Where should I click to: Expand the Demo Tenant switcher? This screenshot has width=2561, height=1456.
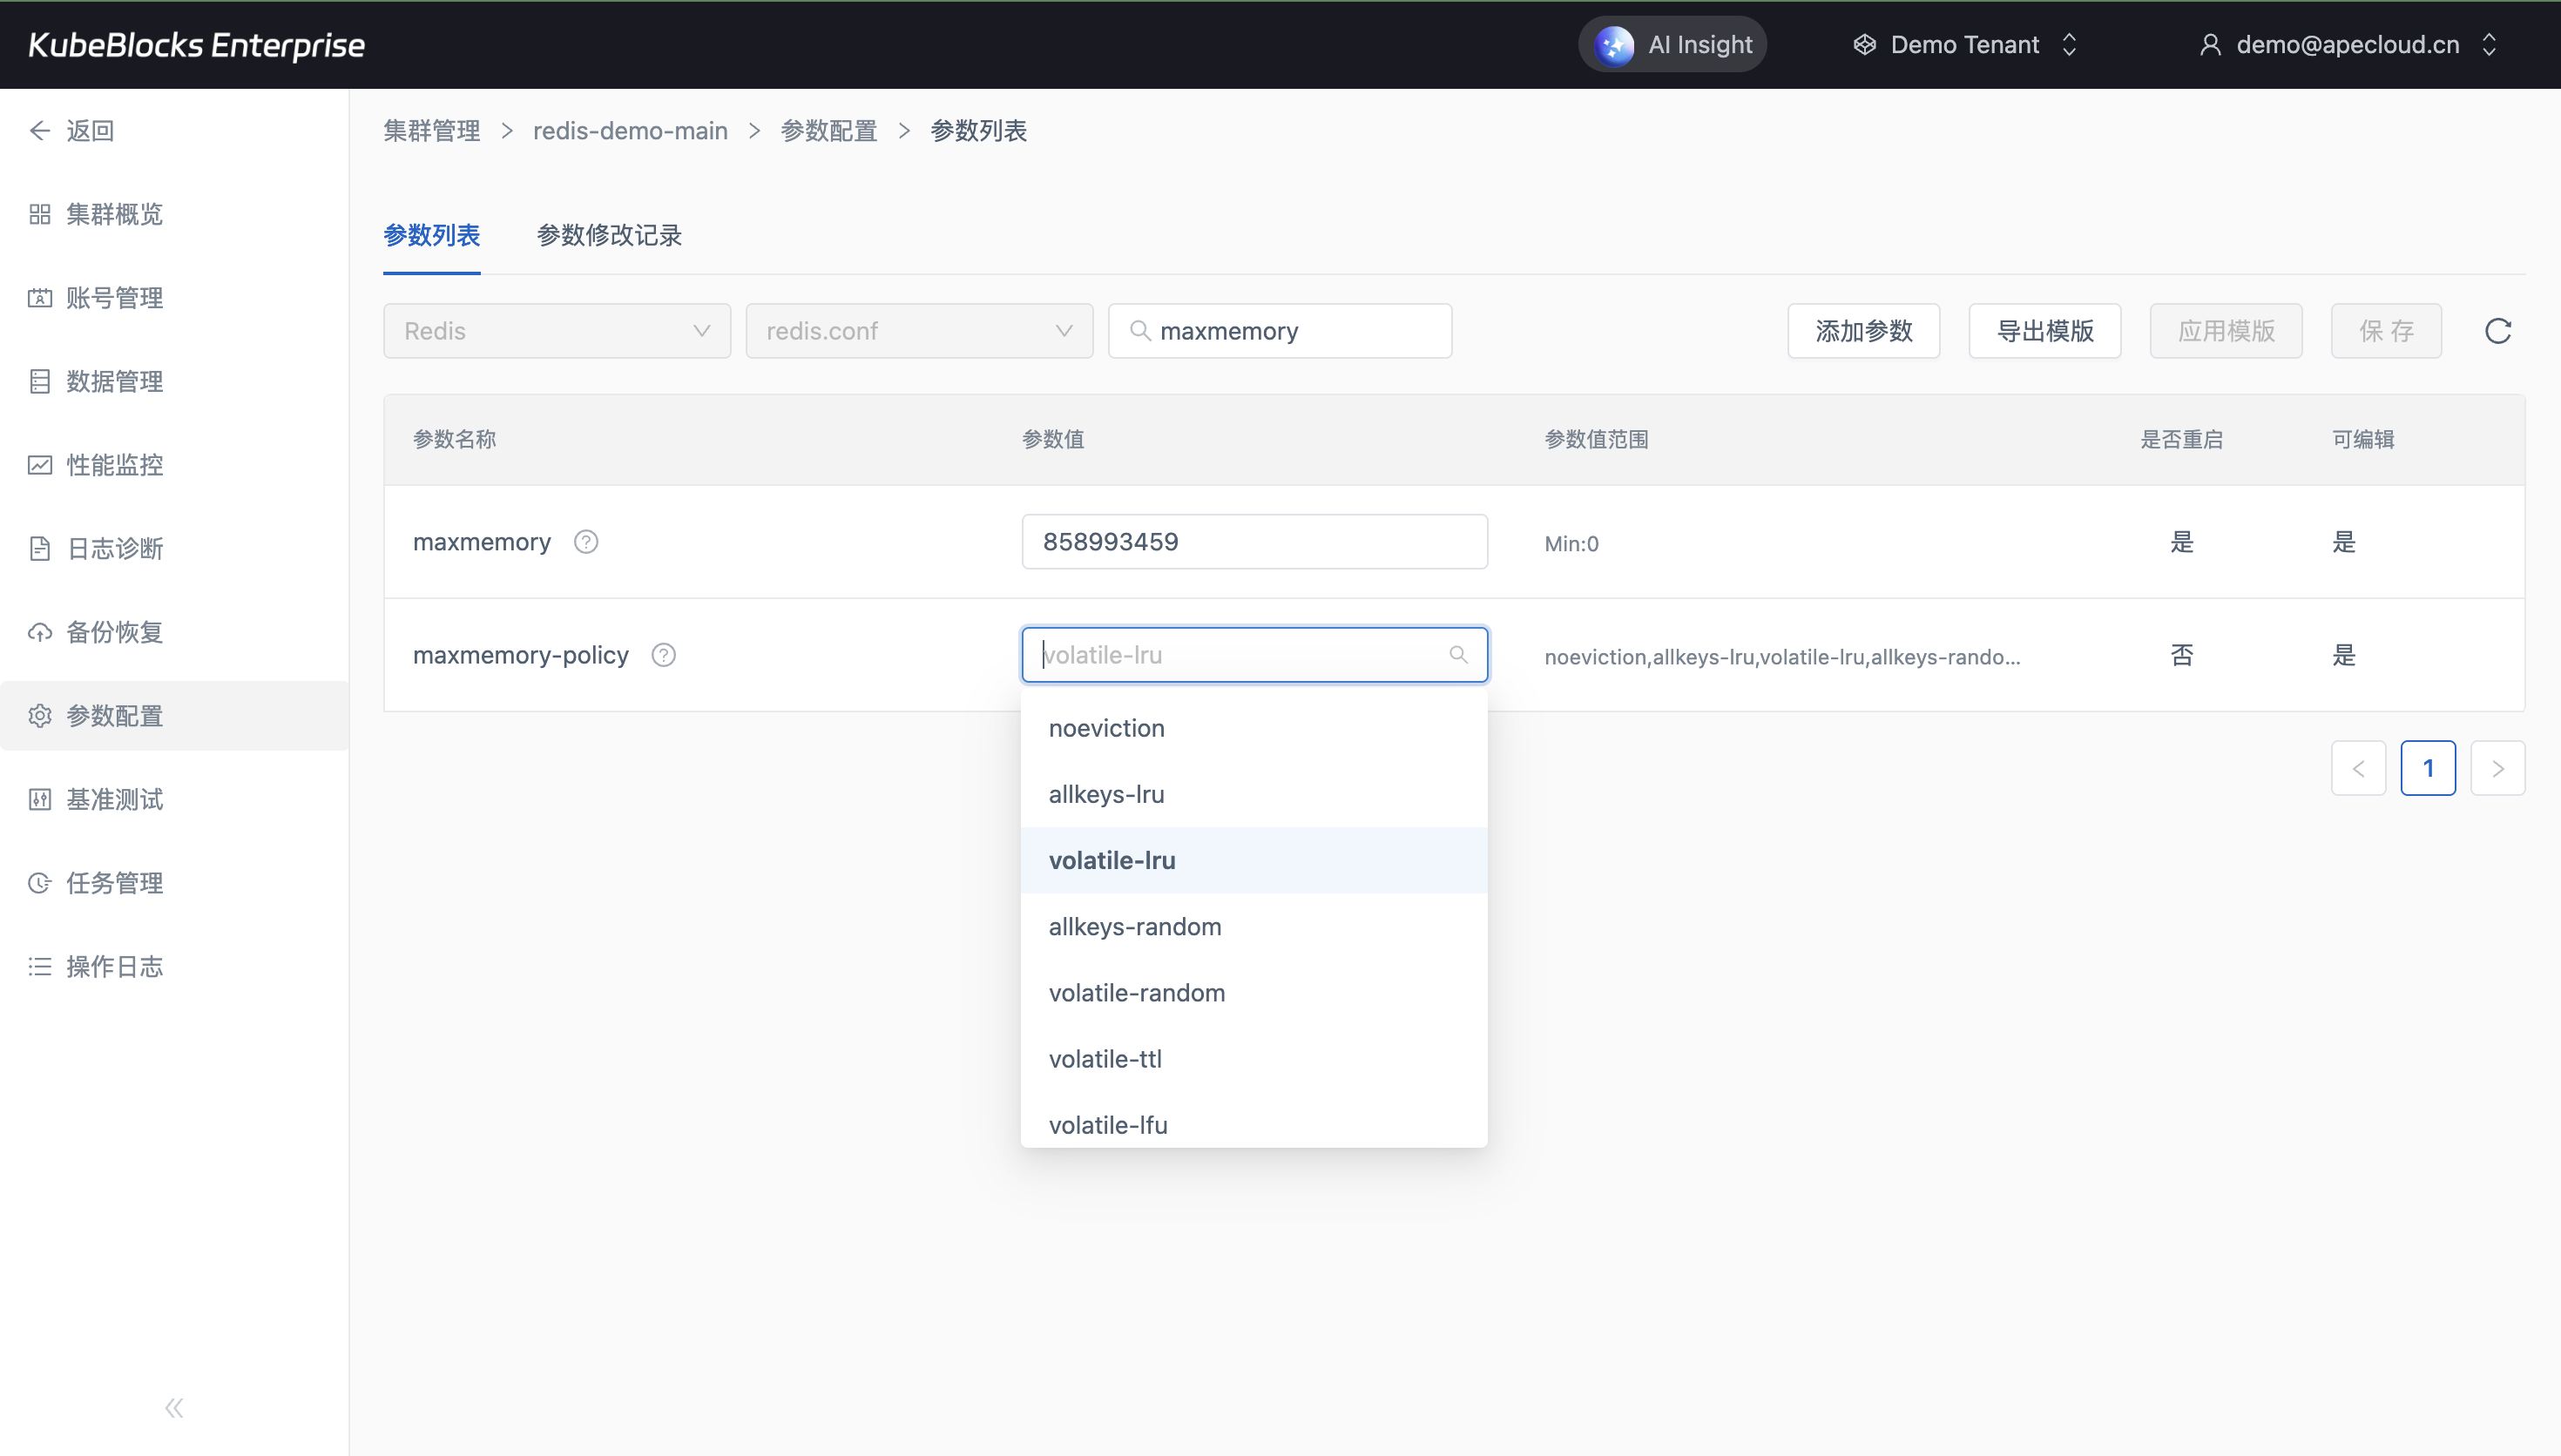point(1964,45)
